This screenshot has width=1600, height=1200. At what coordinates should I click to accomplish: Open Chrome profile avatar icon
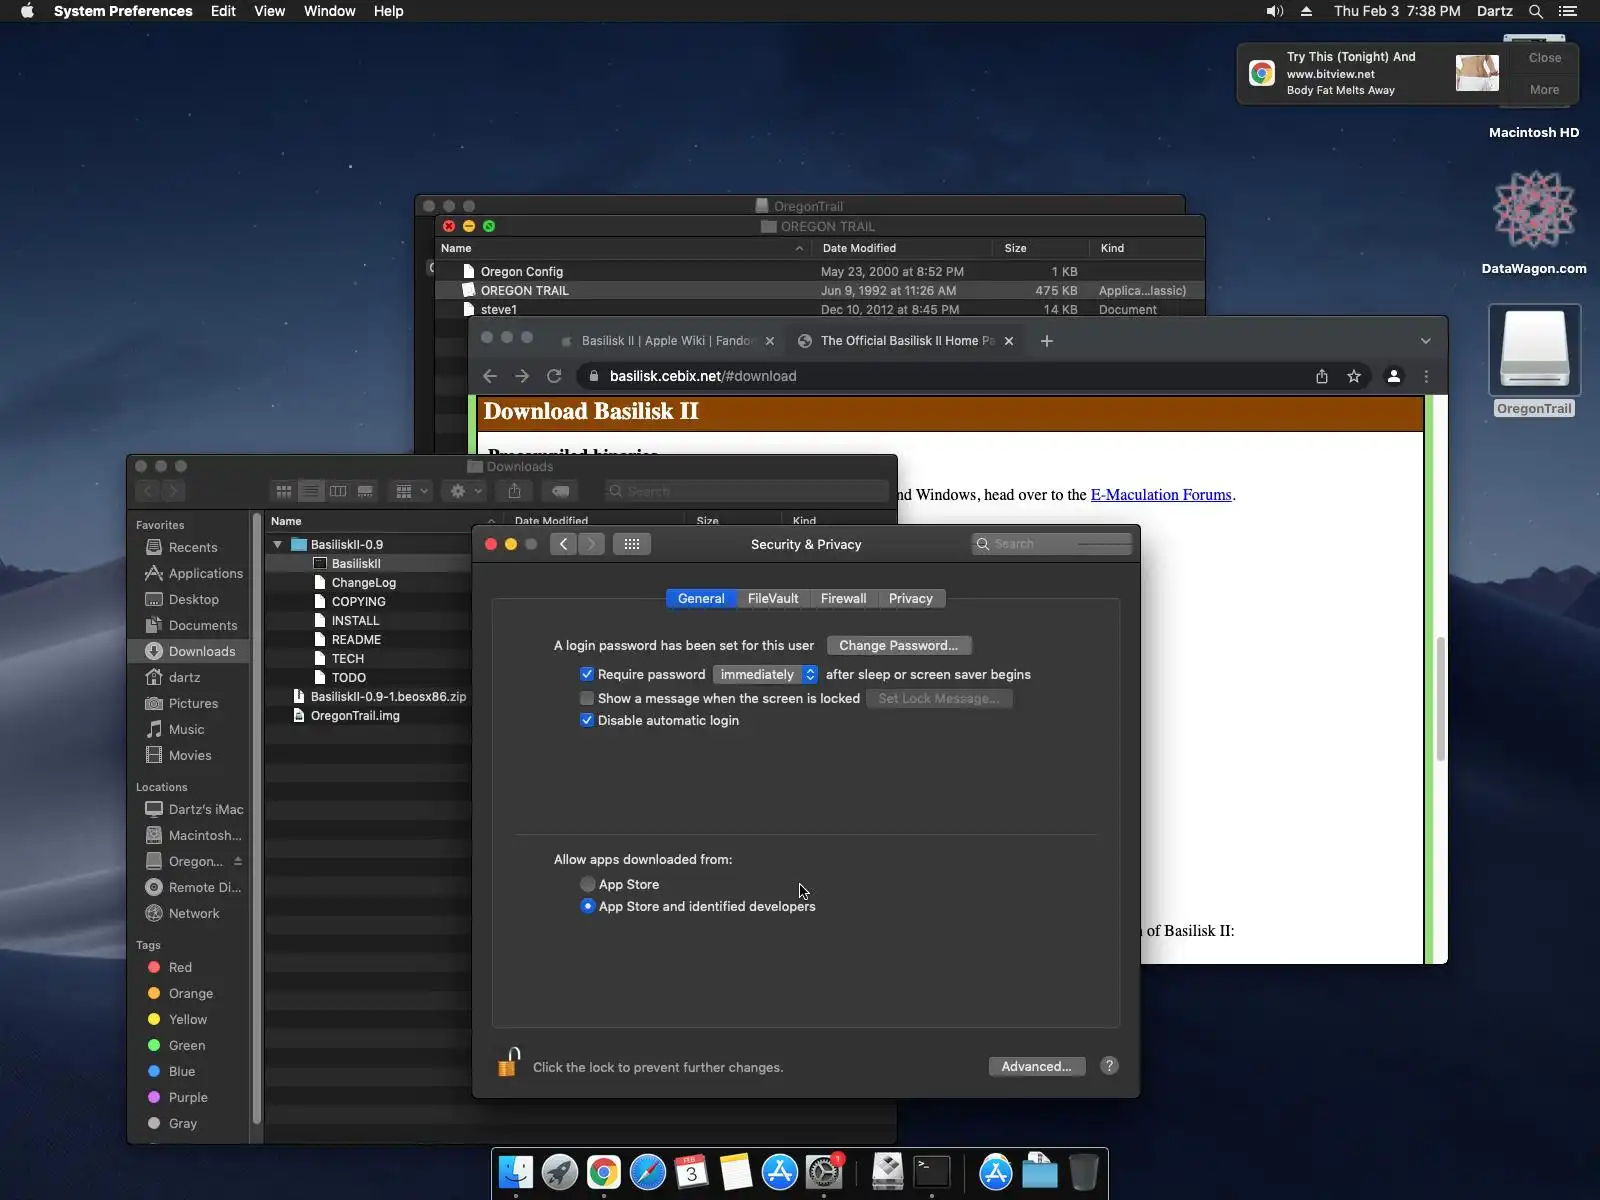tap(1394, 376)
